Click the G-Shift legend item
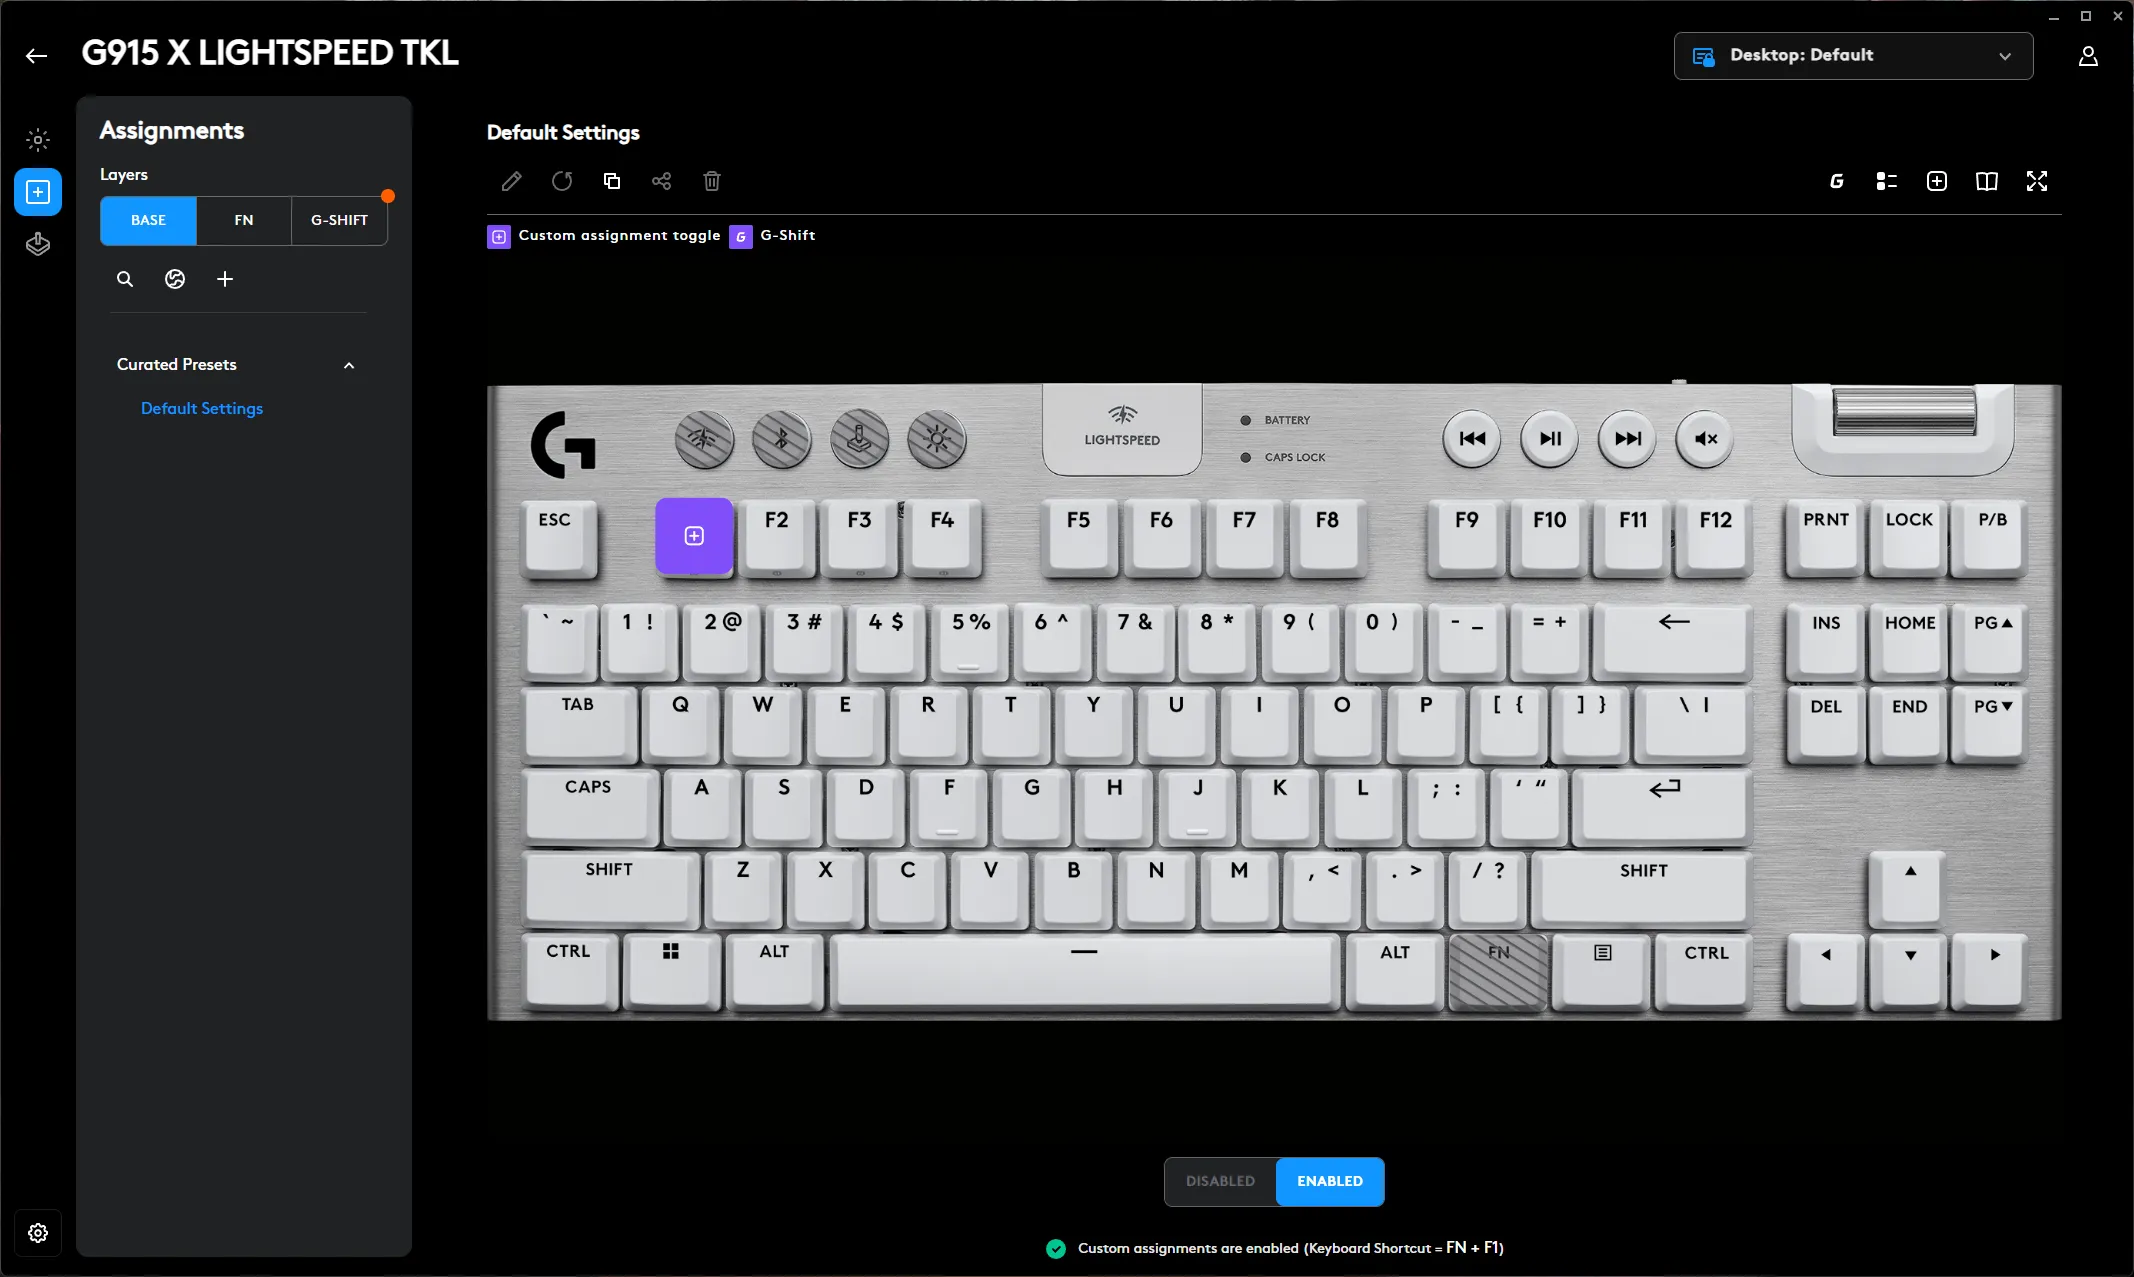2134x1277 pixels. click(772, 236)
